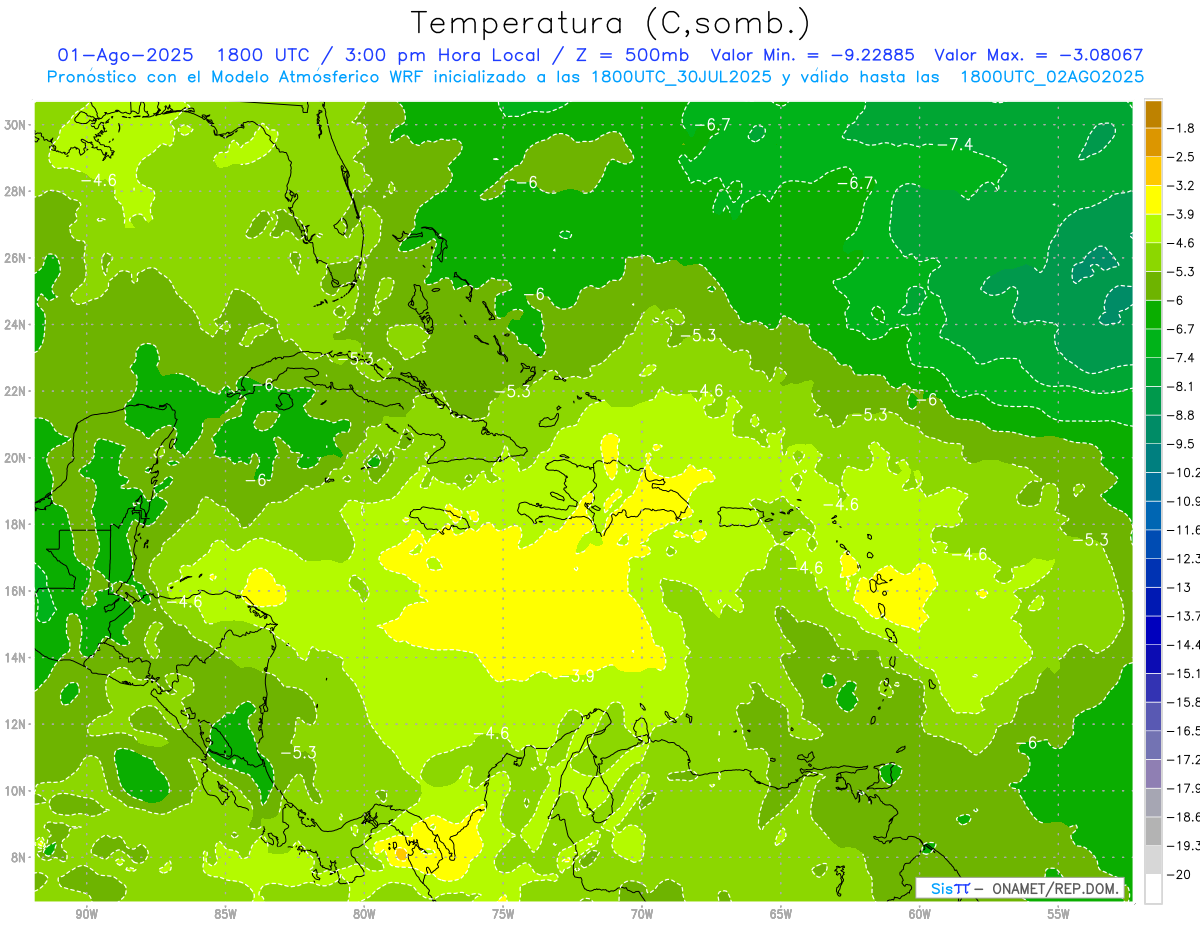The image size is (1200, 927).
Task: Click the '22N' latitude axis label
Action: (17, 391)
